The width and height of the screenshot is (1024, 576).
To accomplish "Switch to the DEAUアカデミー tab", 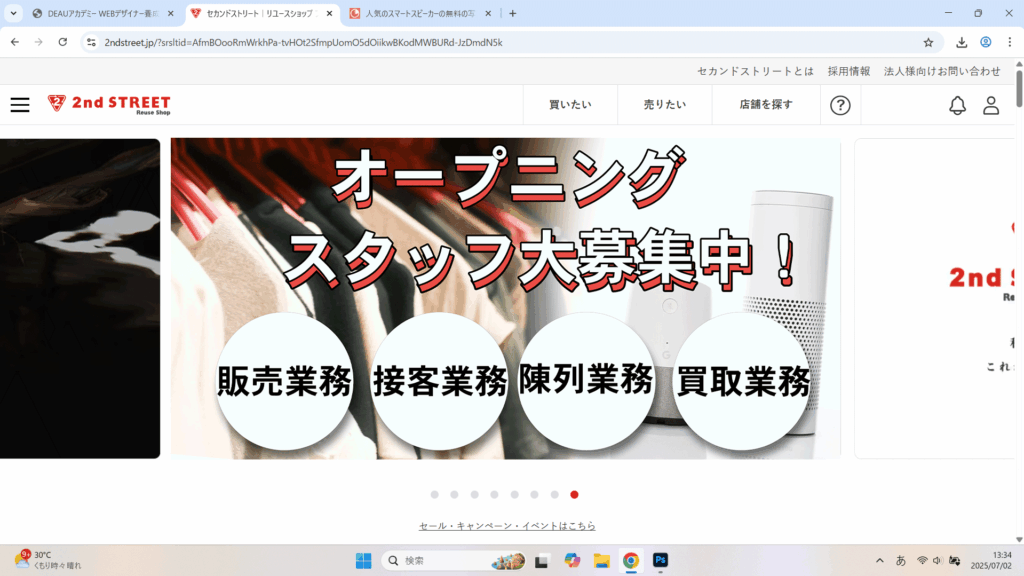I will click(100, 13).
